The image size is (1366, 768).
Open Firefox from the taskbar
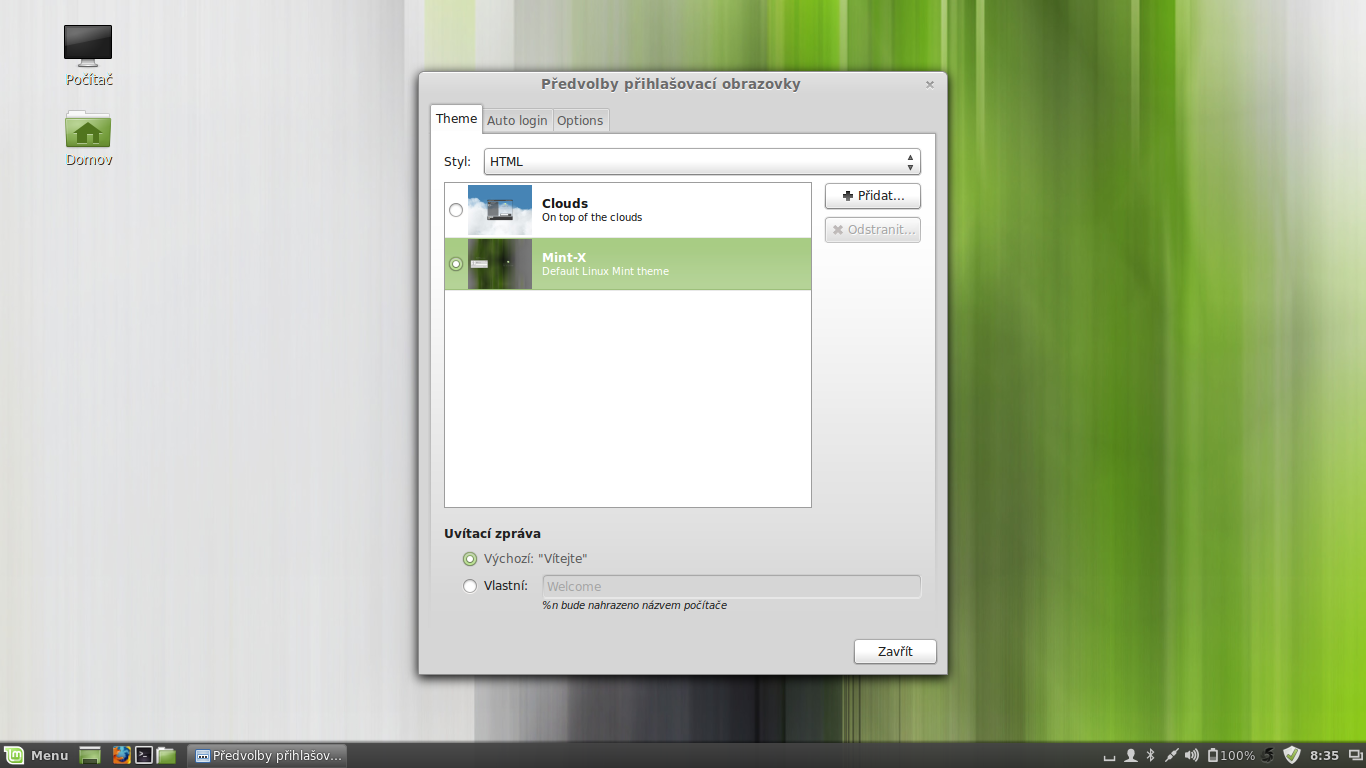121,755
